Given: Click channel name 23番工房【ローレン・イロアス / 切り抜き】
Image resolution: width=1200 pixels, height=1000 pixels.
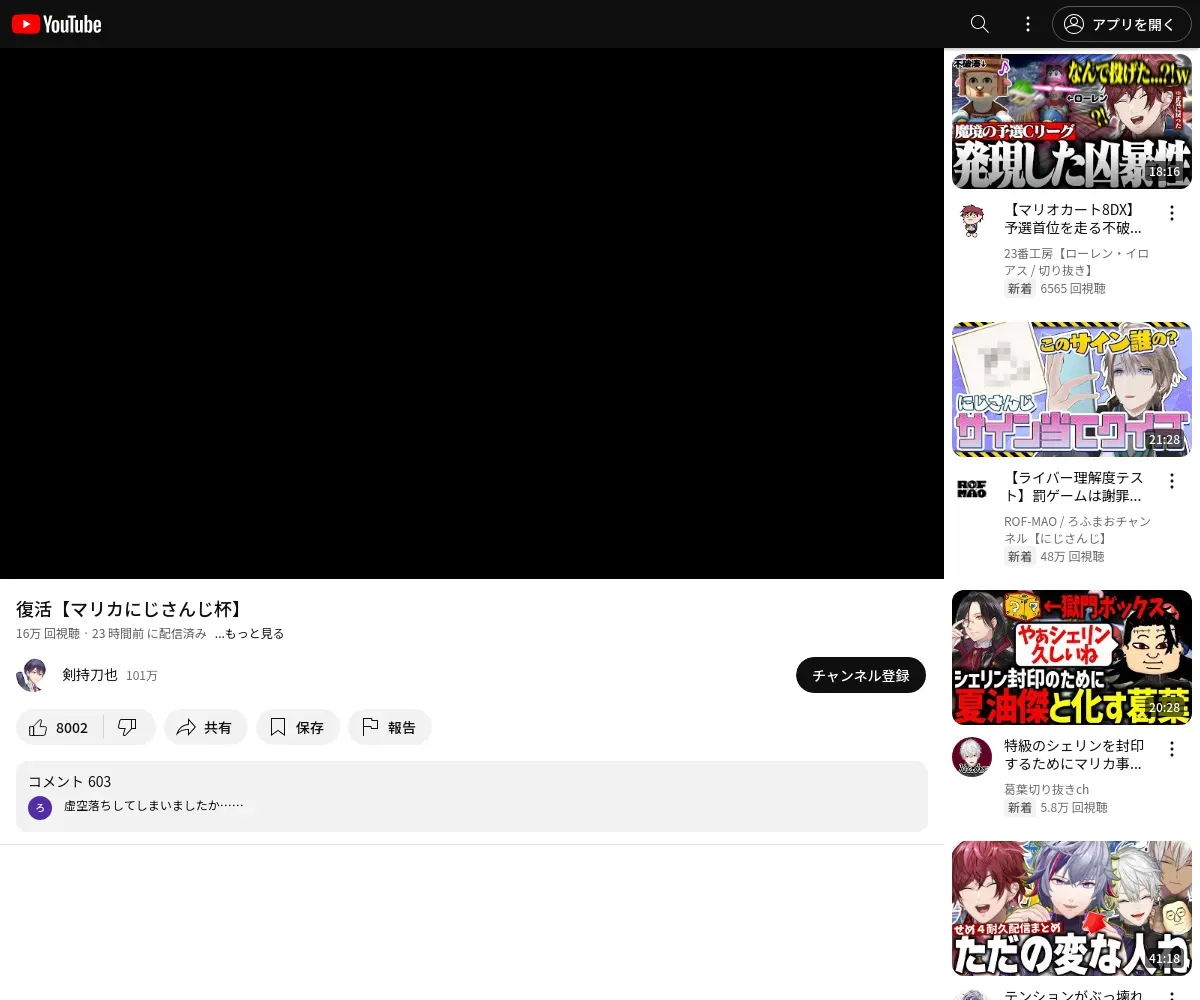Looking at the screenshot, I should click(1076, 262).
